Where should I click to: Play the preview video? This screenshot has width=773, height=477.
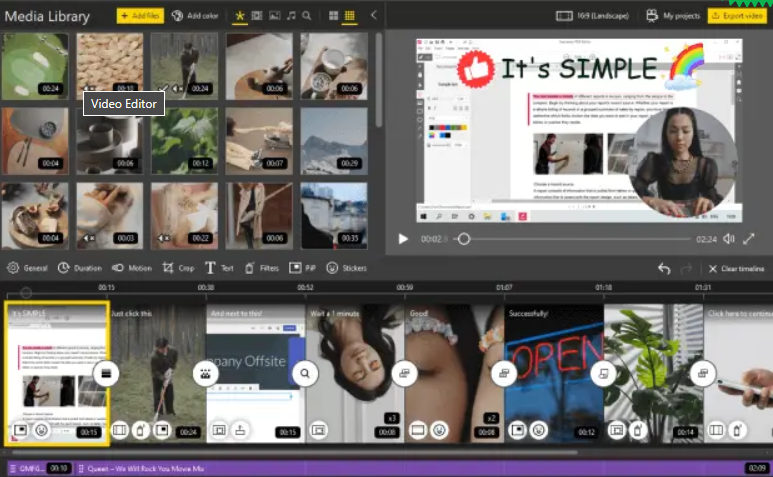[403, 239]
